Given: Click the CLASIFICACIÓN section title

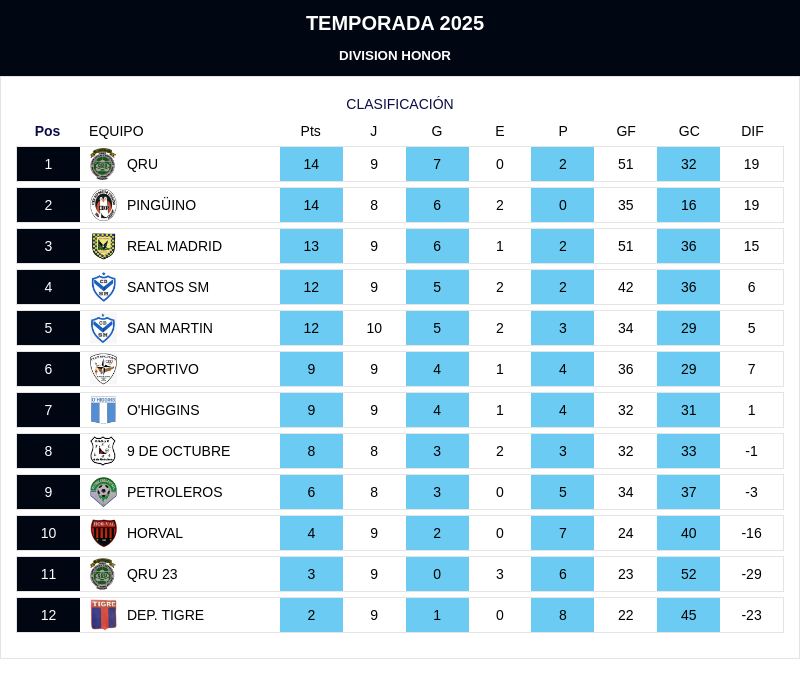Looking at the screenshot, I should coord(400,104).
